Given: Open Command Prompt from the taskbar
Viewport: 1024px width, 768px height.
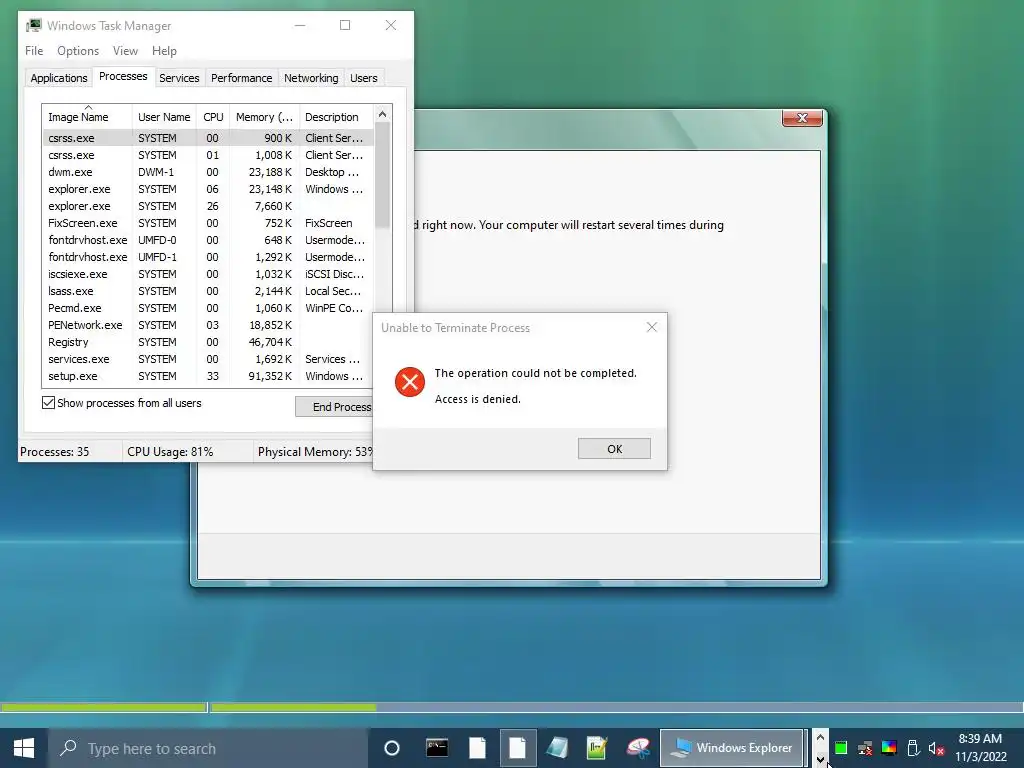Looking at the screenshot, I should [437, 748].
